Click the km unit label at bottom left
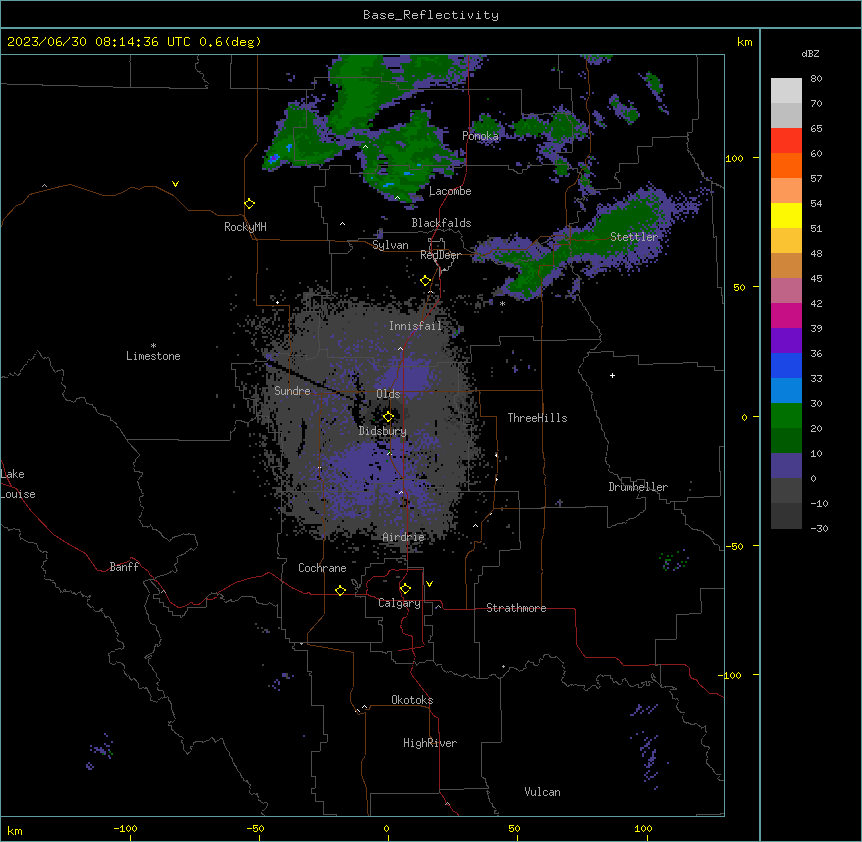Viewport: 862px width, 842px height. click(x=15, y=830)
